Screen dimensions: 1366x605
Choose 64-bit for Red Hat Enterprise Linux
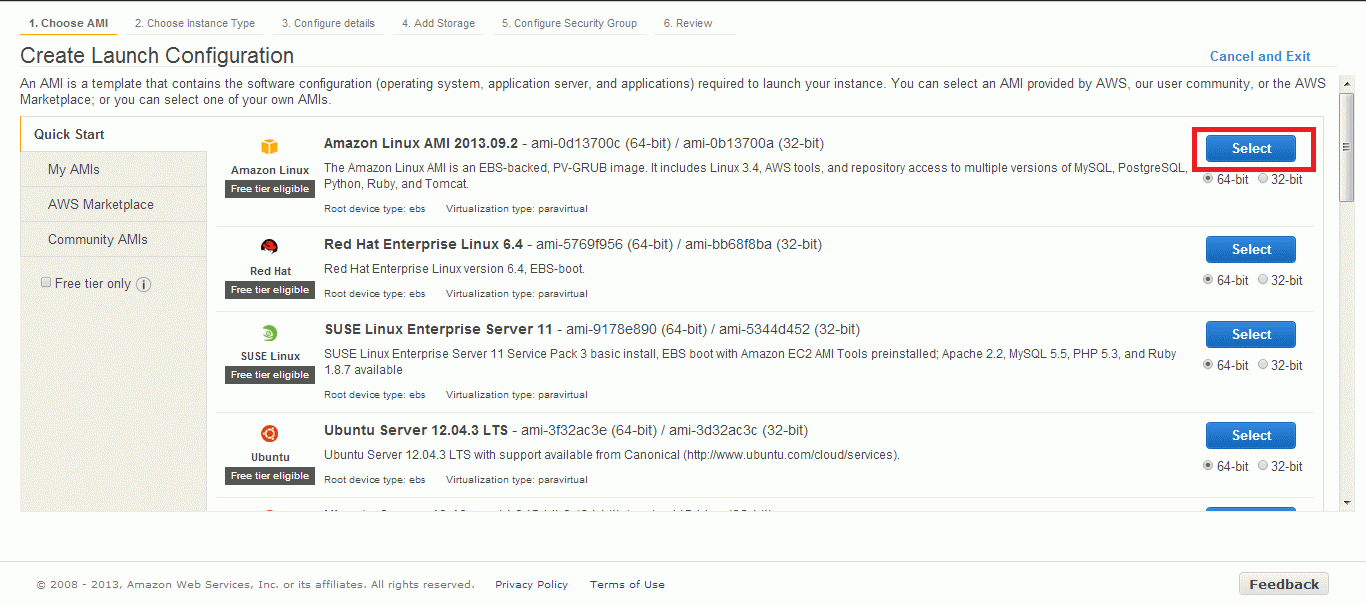1208,280
